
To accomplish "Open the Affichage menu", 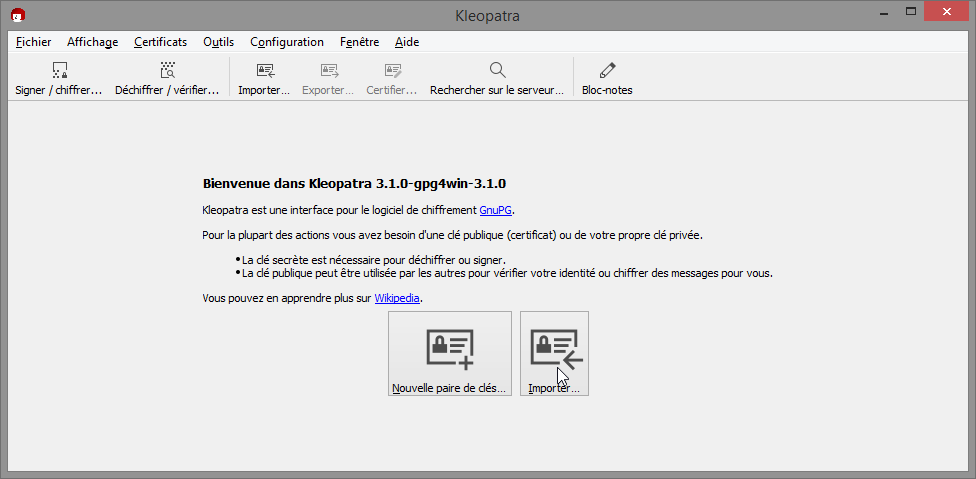I will (93, 42).
